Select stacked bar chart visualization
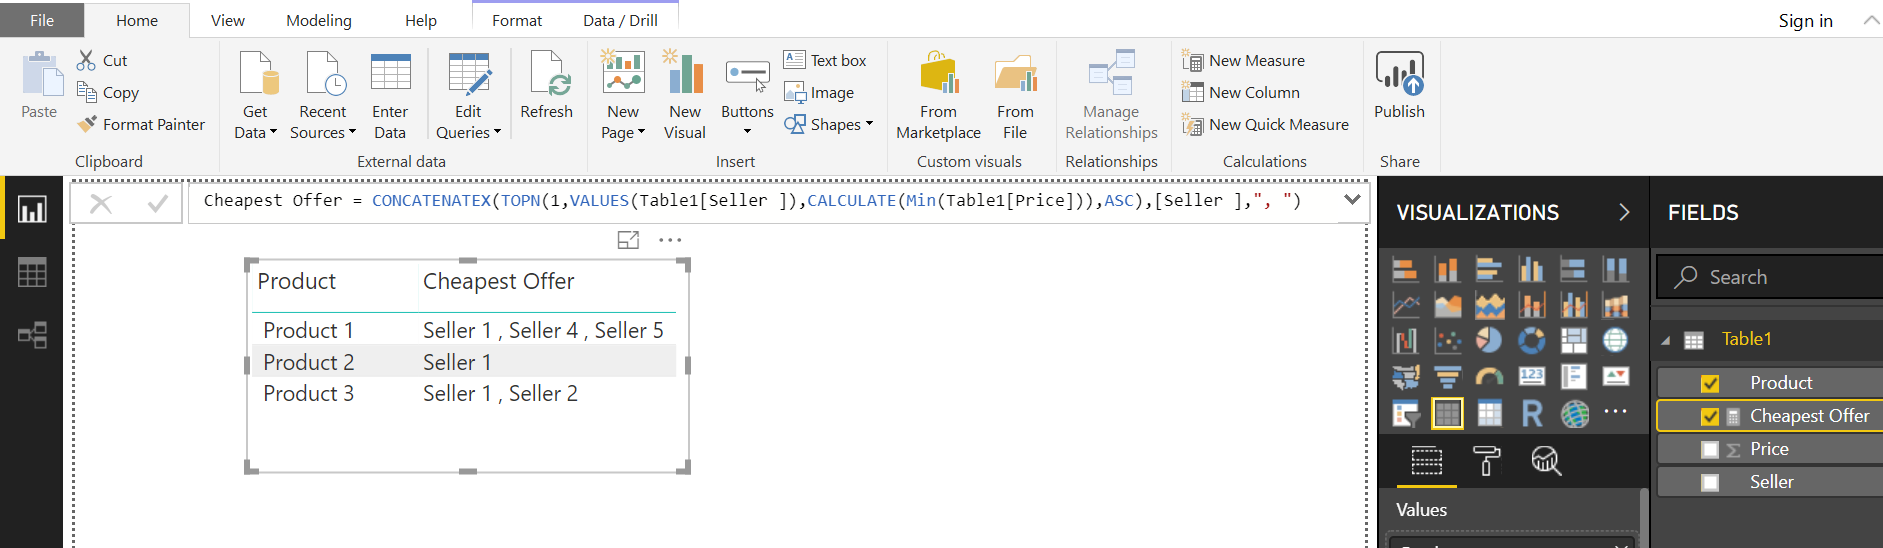 1405,270
